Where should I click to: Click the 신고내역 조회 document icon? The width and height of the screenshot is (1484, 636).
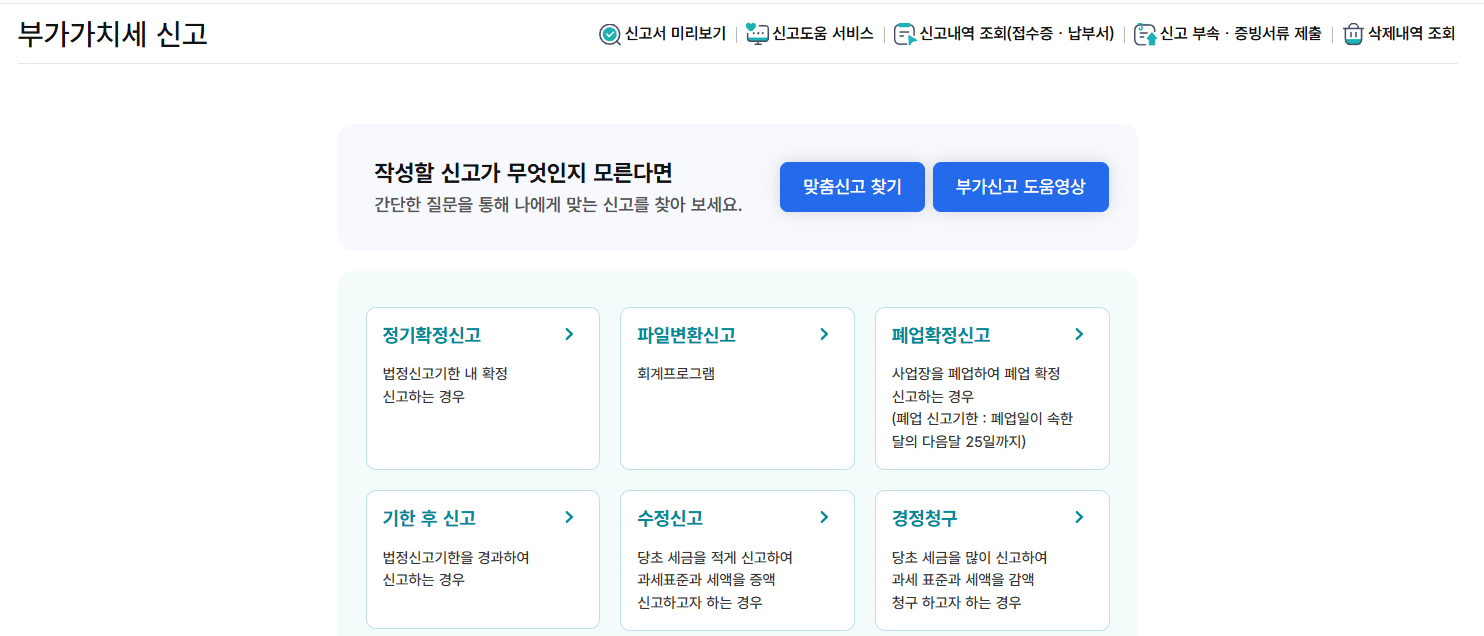(904, 34)
